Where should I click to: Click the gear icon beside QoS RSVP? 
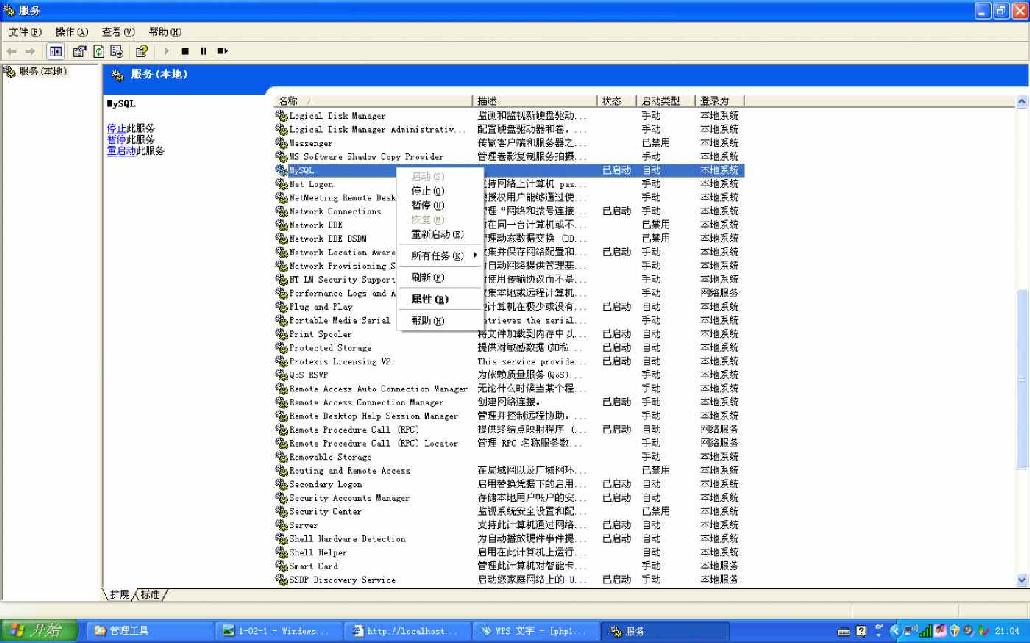pyautogui.click(x=281, y=375)
